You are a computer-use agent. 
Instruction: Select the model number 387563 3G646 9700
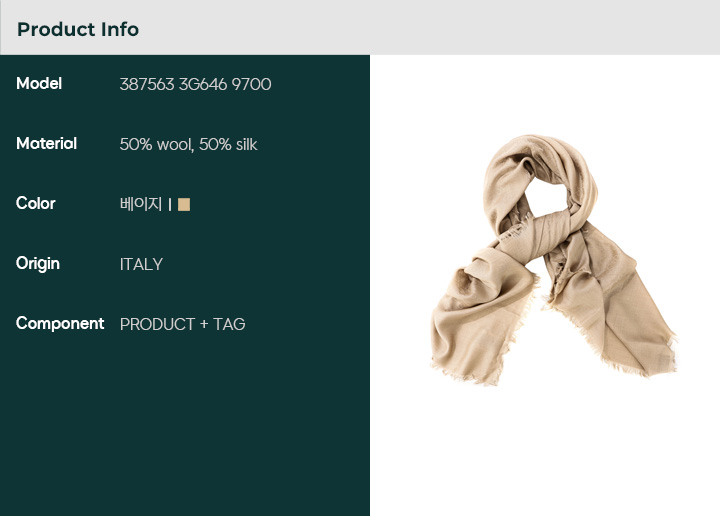(x=195, y=84)
